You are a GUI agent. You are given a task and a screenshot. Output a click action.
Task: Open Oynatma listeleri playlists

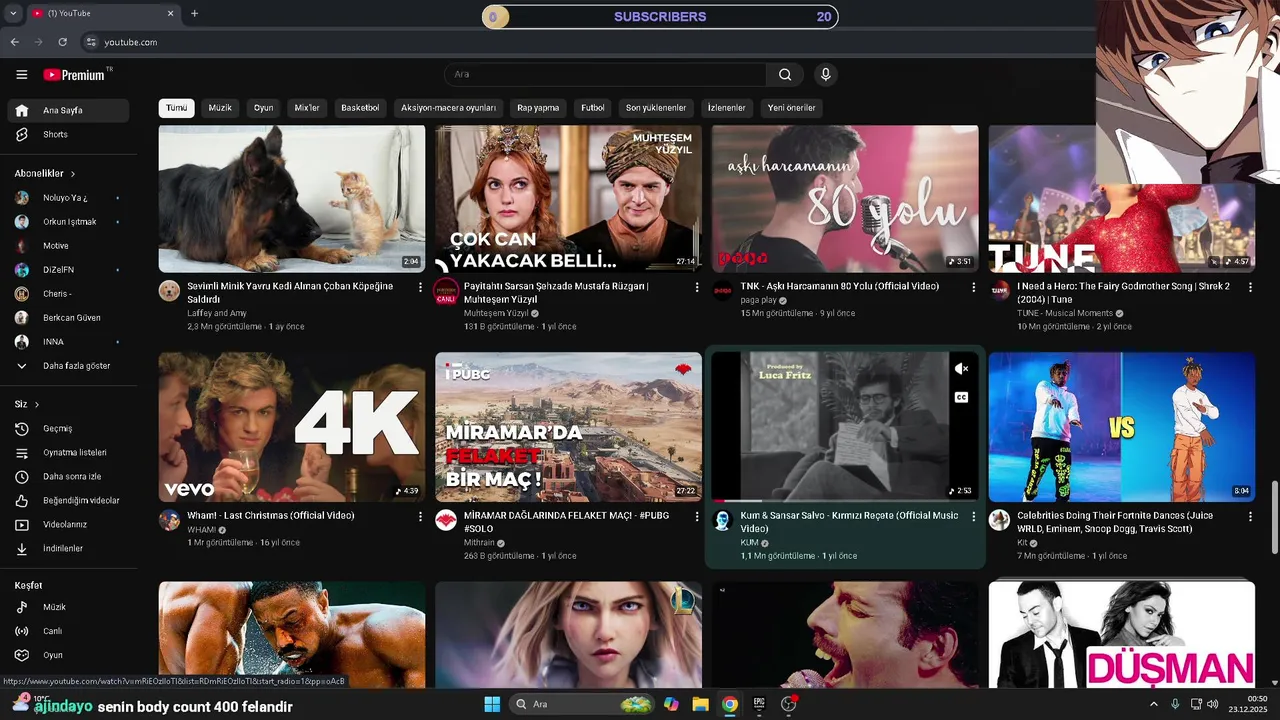68,452
